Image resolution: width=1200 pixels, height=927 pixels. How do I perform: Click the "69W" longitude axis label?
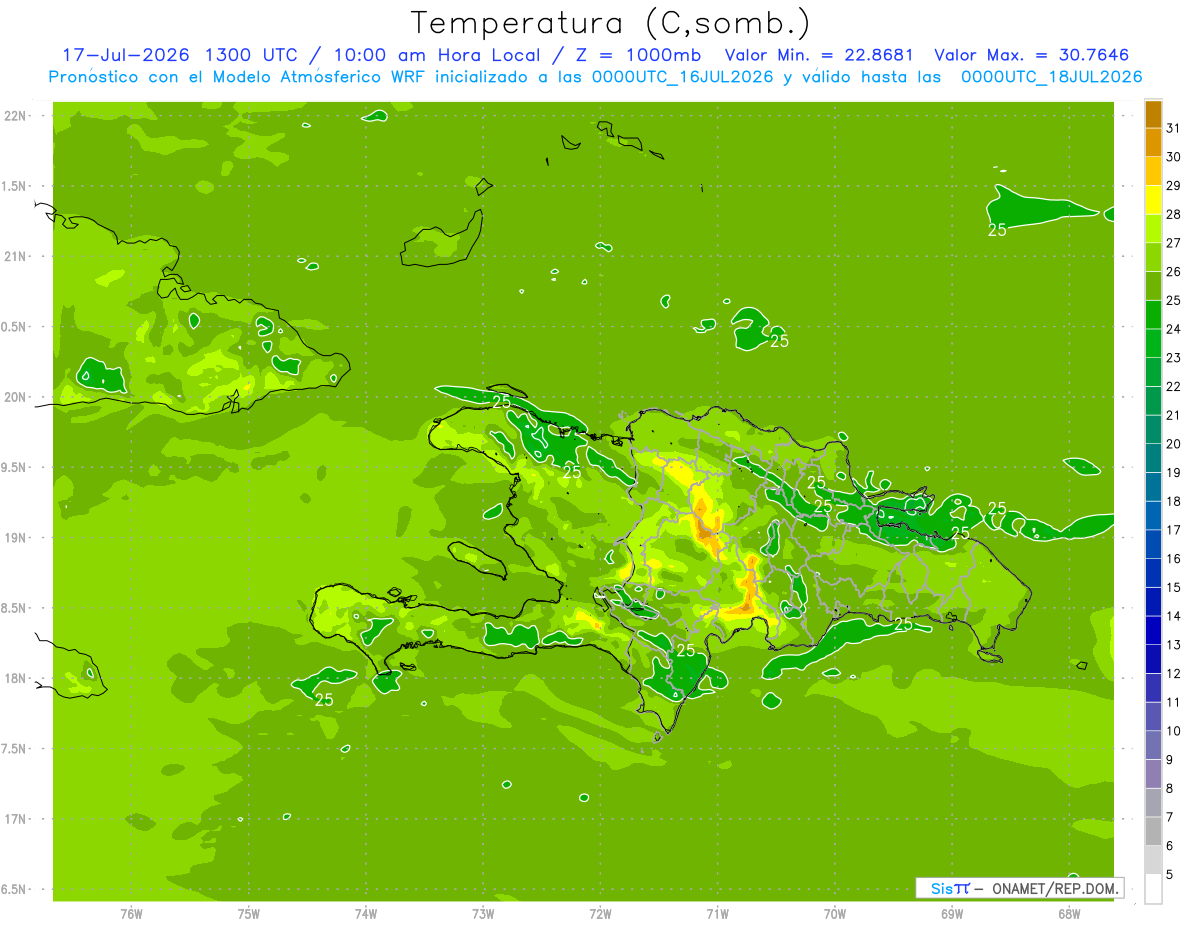click(952, 914)
